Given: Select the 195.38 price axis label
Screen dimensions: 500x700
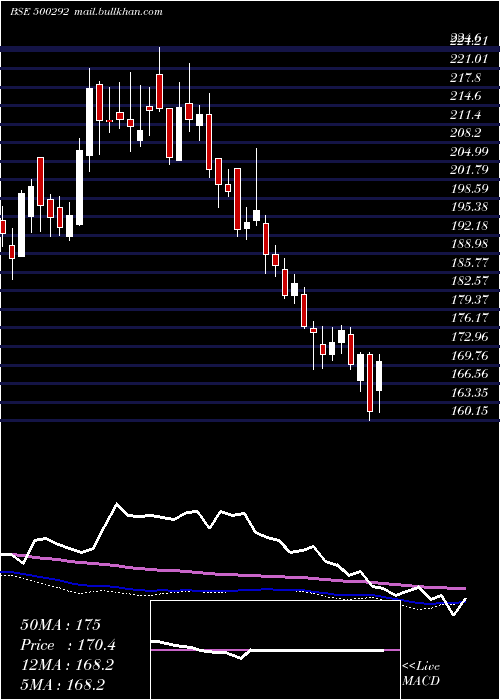Looking at the screenshot, I should (x=469, y=208).
